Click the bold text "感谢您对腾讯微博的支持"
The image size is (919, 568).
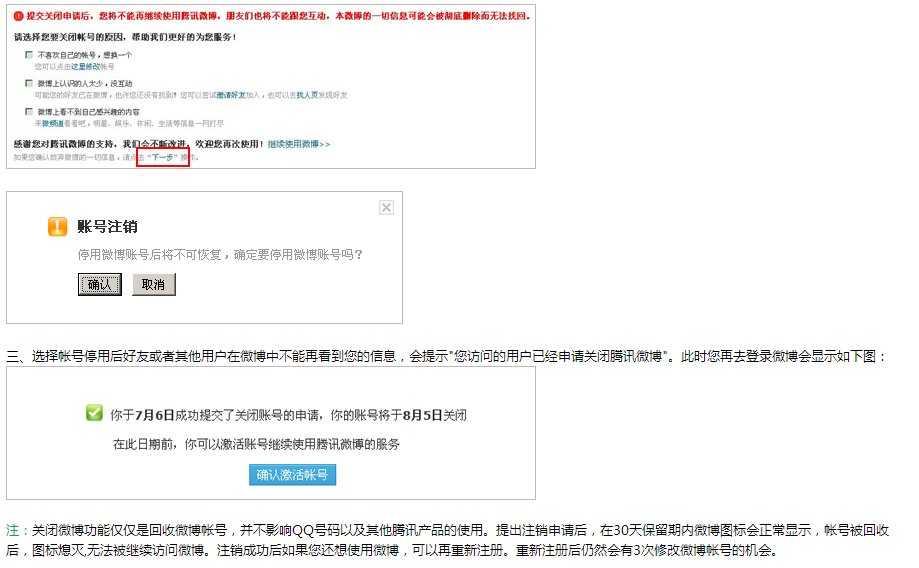pos(64,144)
